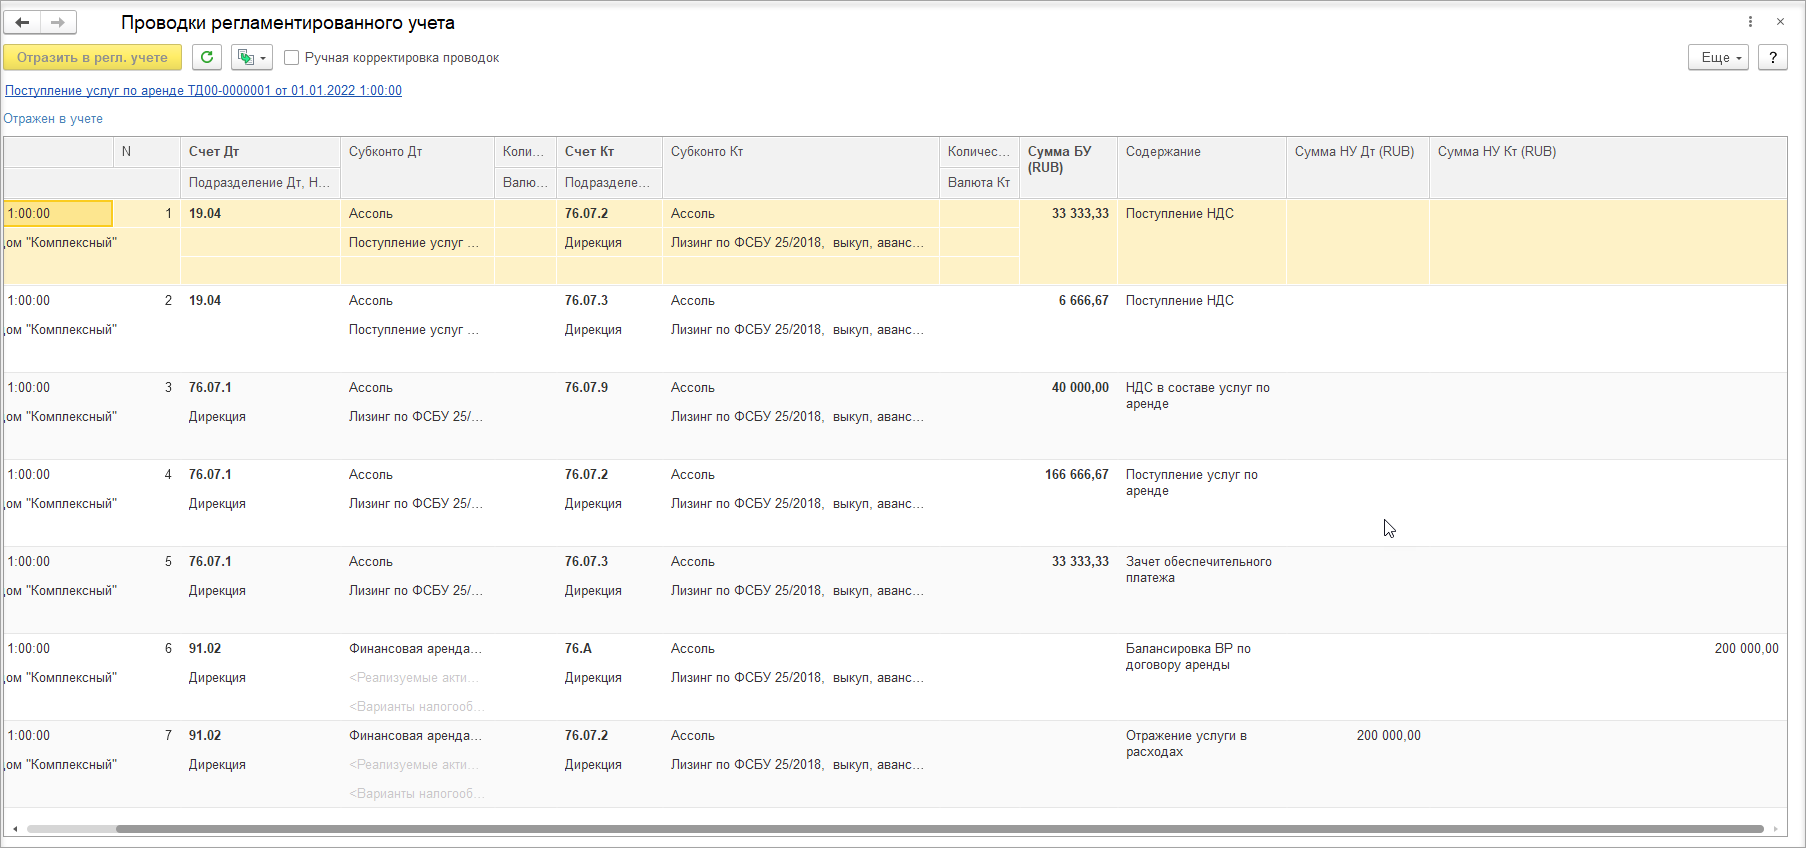Select Балансировка ВР по договору аренды cell
This screenshot has height=848, width=1806.
click(x=1188, y=656)
